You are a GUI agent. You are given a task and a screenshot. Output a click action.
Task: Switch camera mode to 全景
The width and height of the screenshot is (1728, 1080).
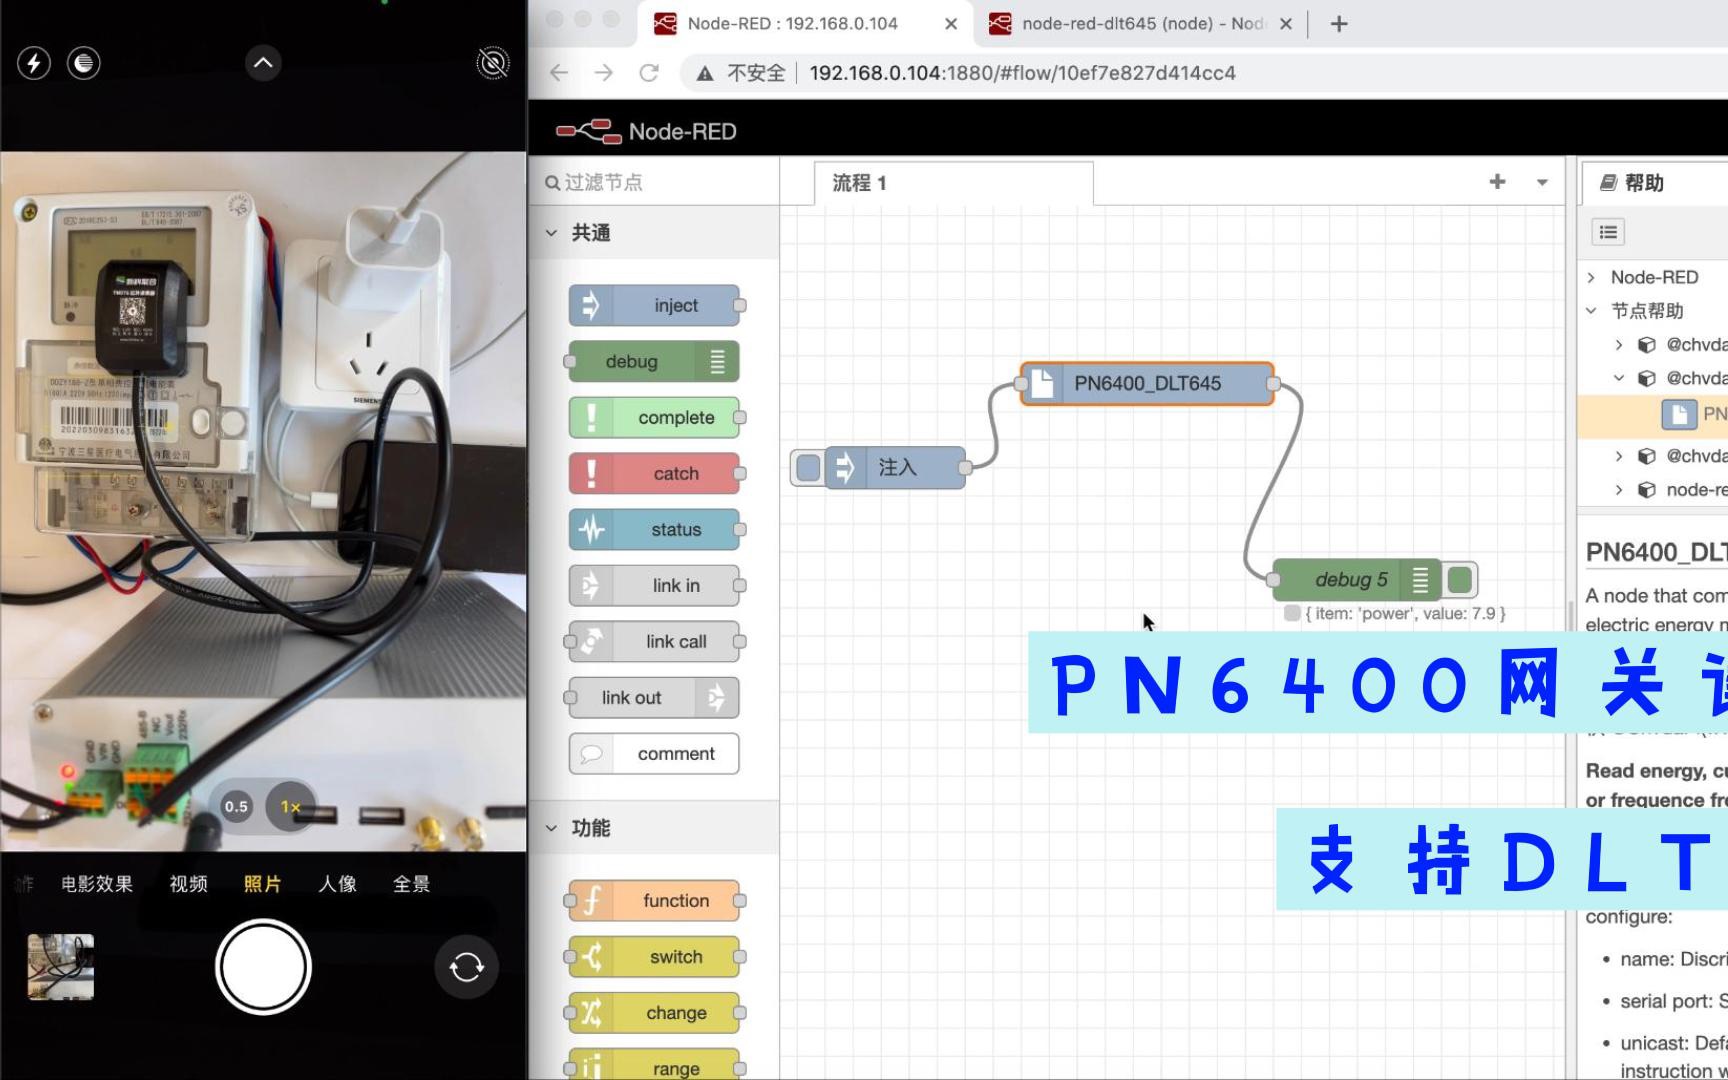tap(412, 884)
